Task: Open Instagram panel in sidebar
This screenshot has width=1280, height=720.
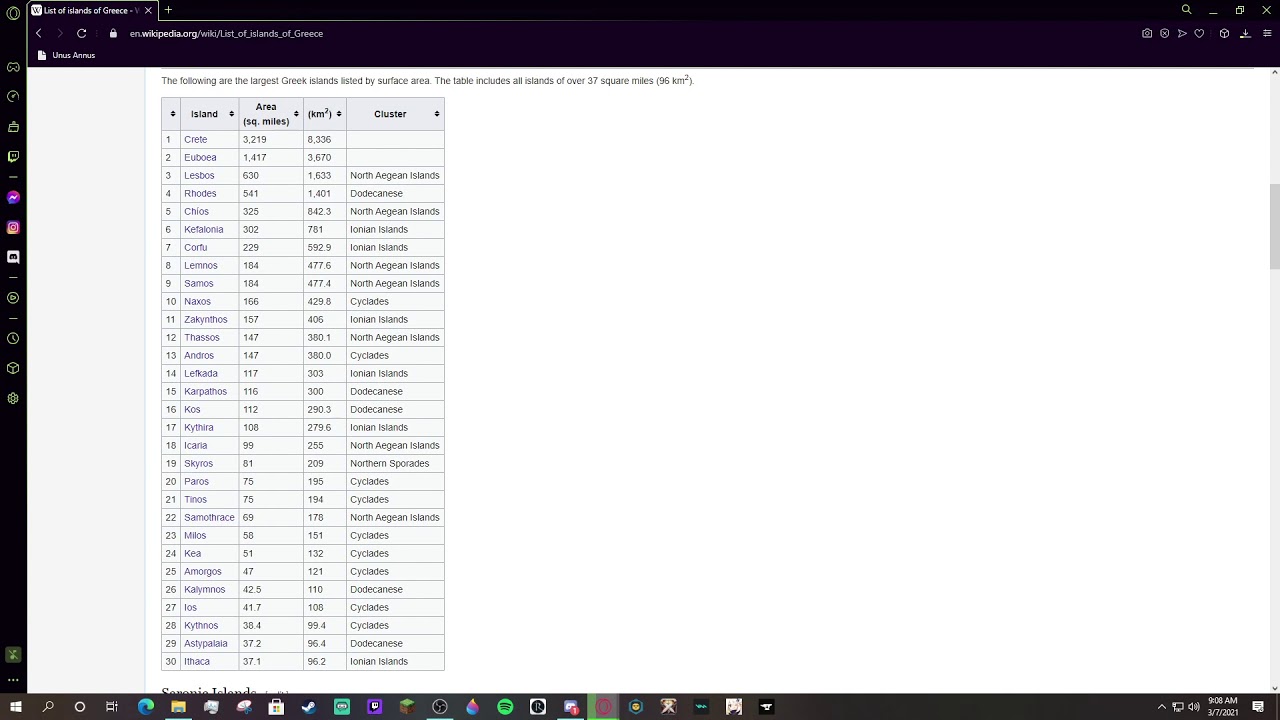Action: tap(13, 227)
